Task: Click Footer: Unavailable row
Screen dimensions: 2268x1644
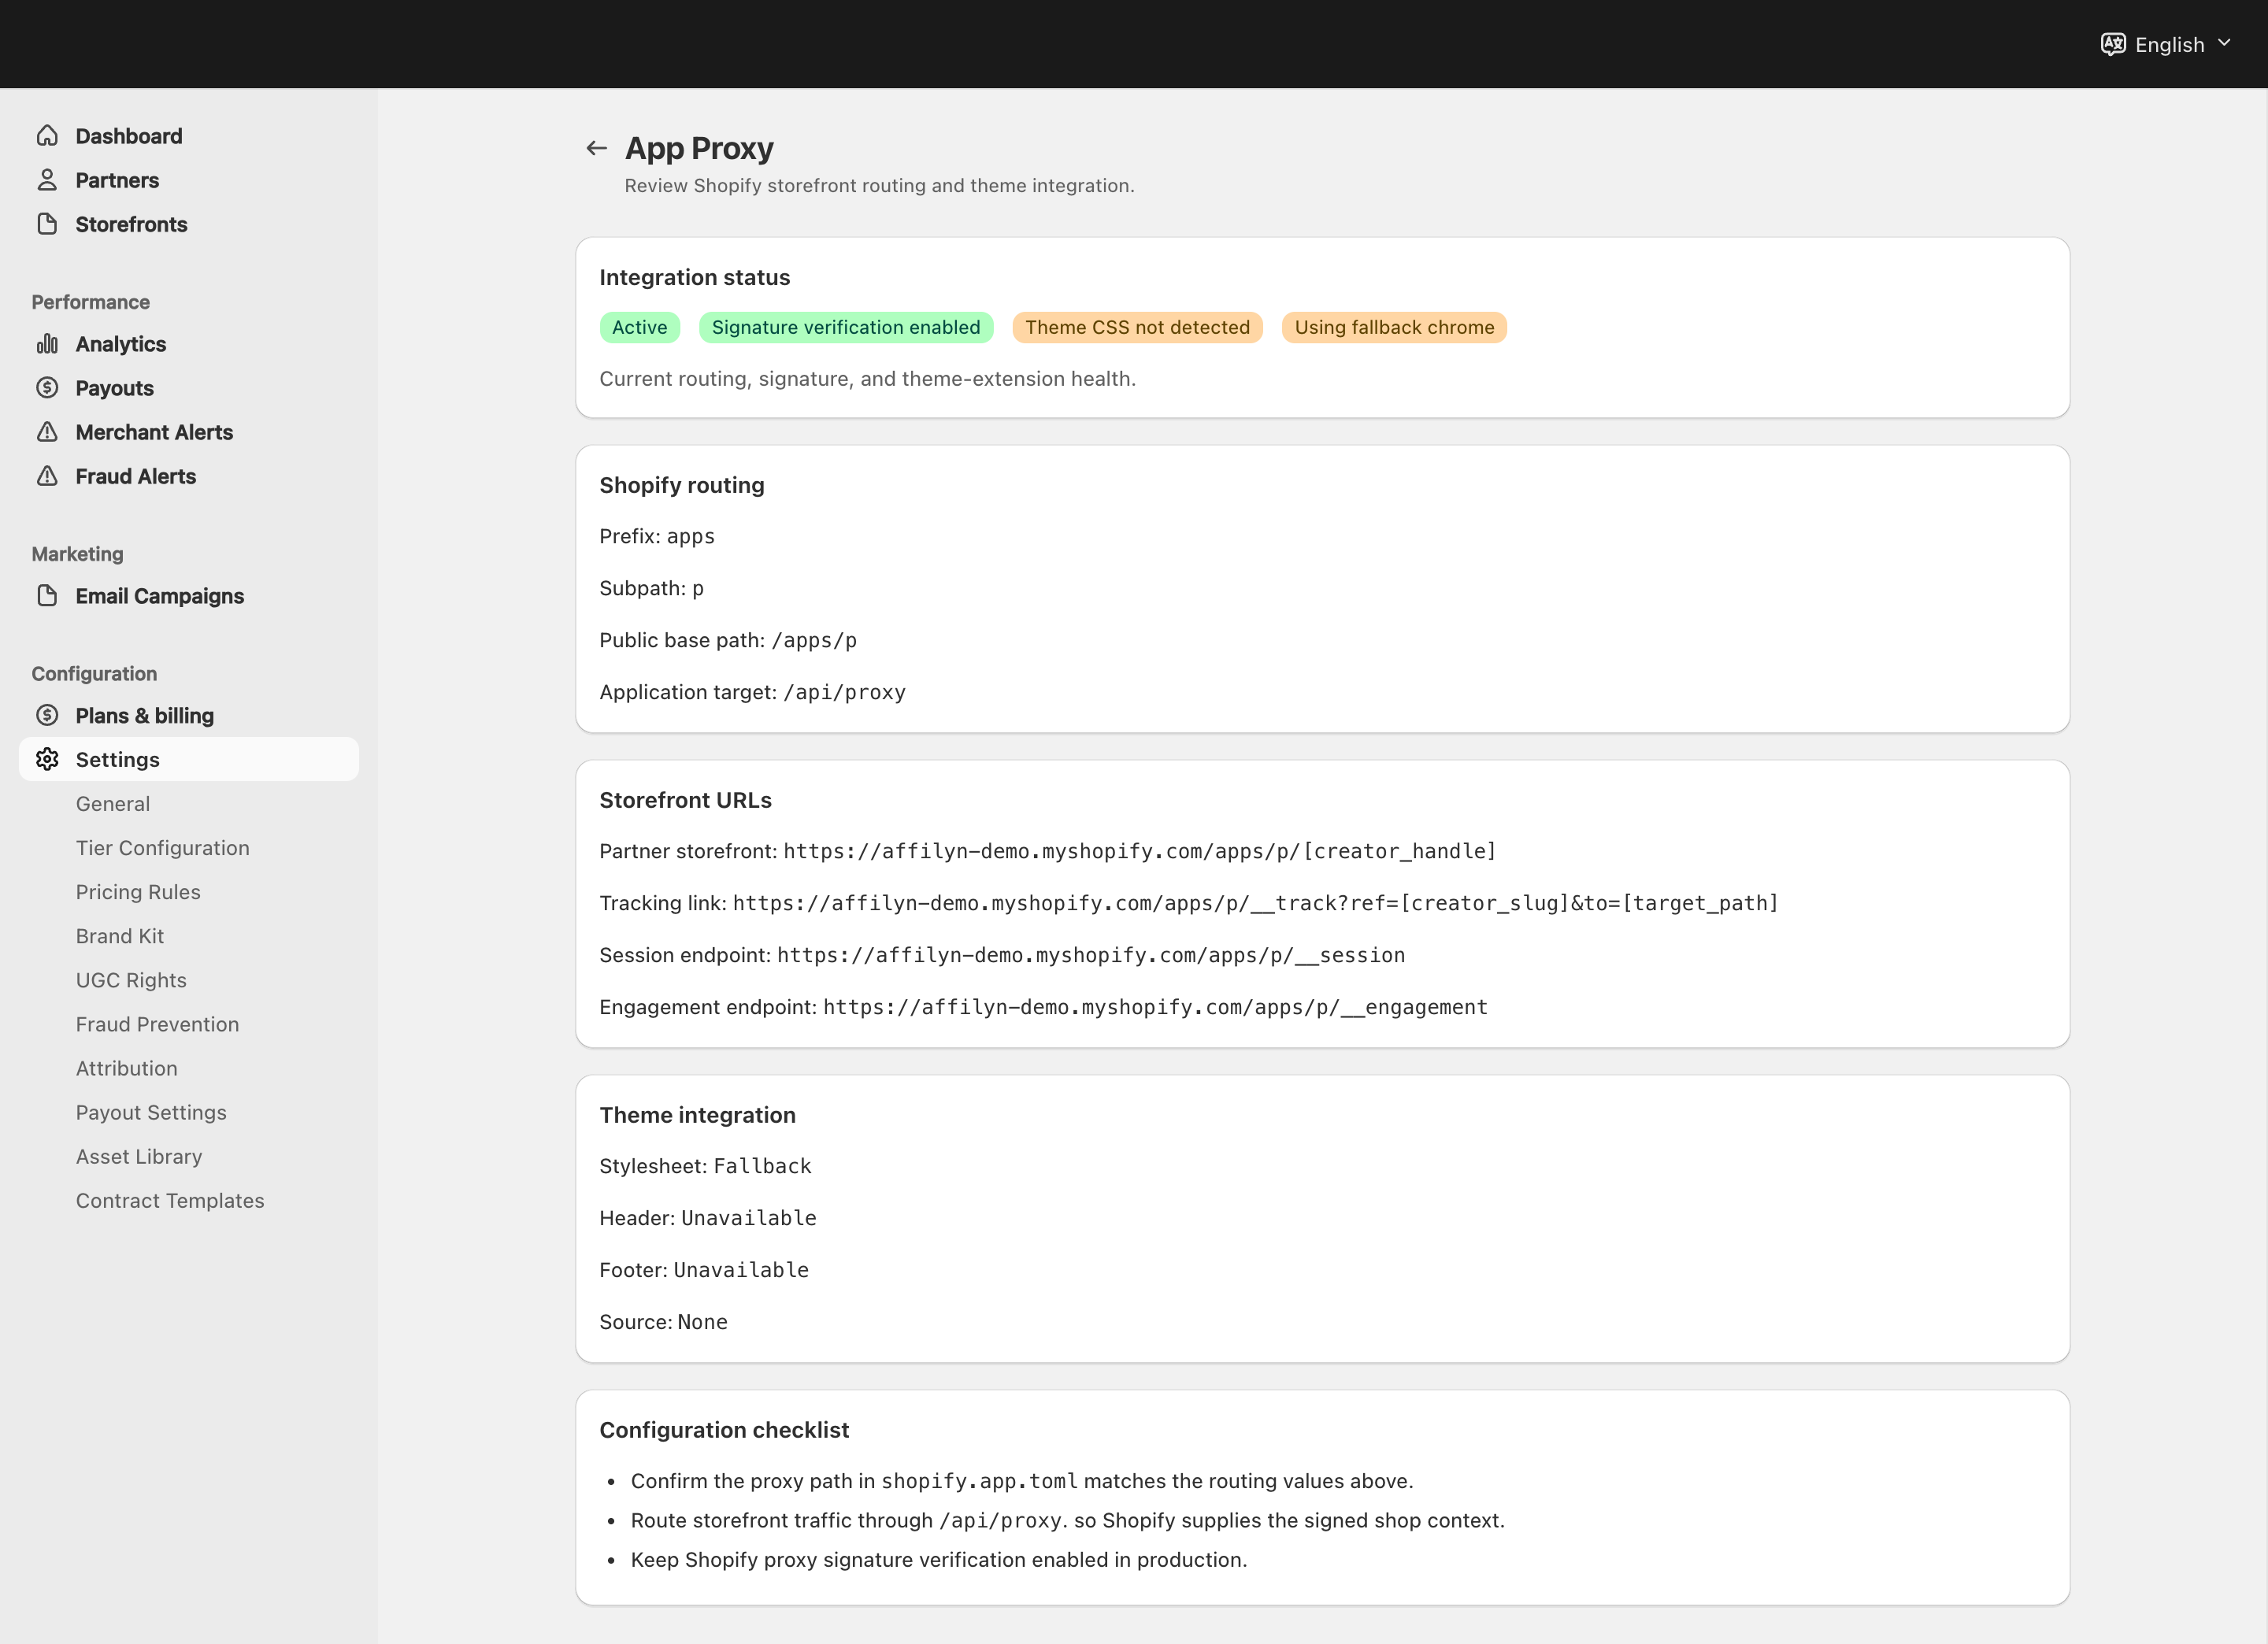Action: click(x=704, y=1270)
